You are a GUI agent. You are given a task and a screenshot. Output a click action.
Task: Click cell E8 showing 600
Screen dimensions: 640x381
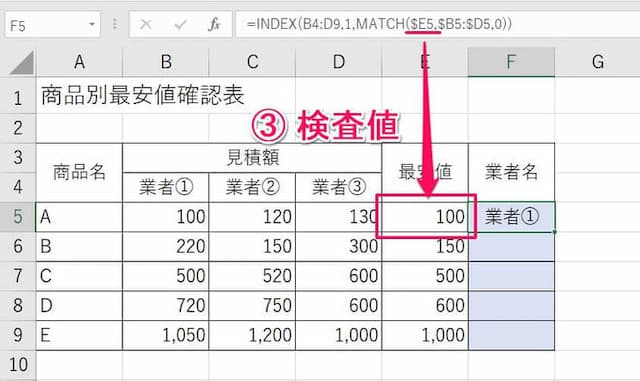[425, 305]
